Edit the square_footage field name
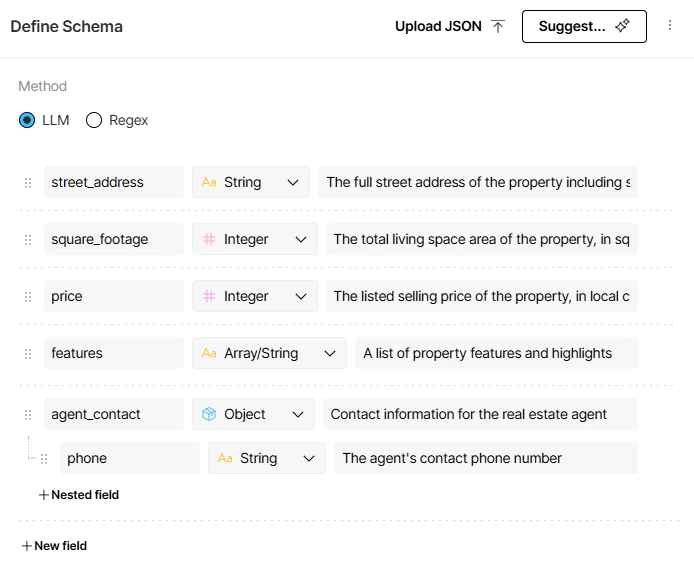Screen dimensions: 694x572 click(x=114, y=239)
